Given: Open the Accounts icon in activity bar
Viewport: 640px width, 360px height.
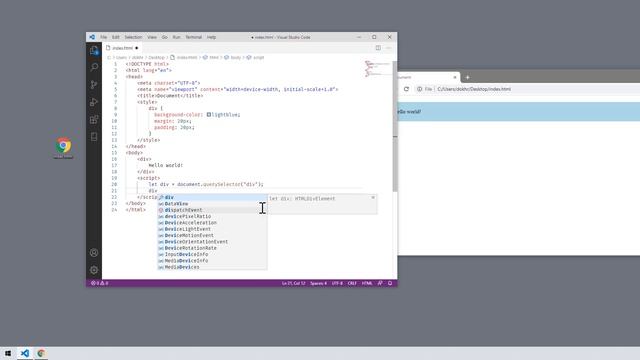Looking at the screenshot, I should coord(94,253).
